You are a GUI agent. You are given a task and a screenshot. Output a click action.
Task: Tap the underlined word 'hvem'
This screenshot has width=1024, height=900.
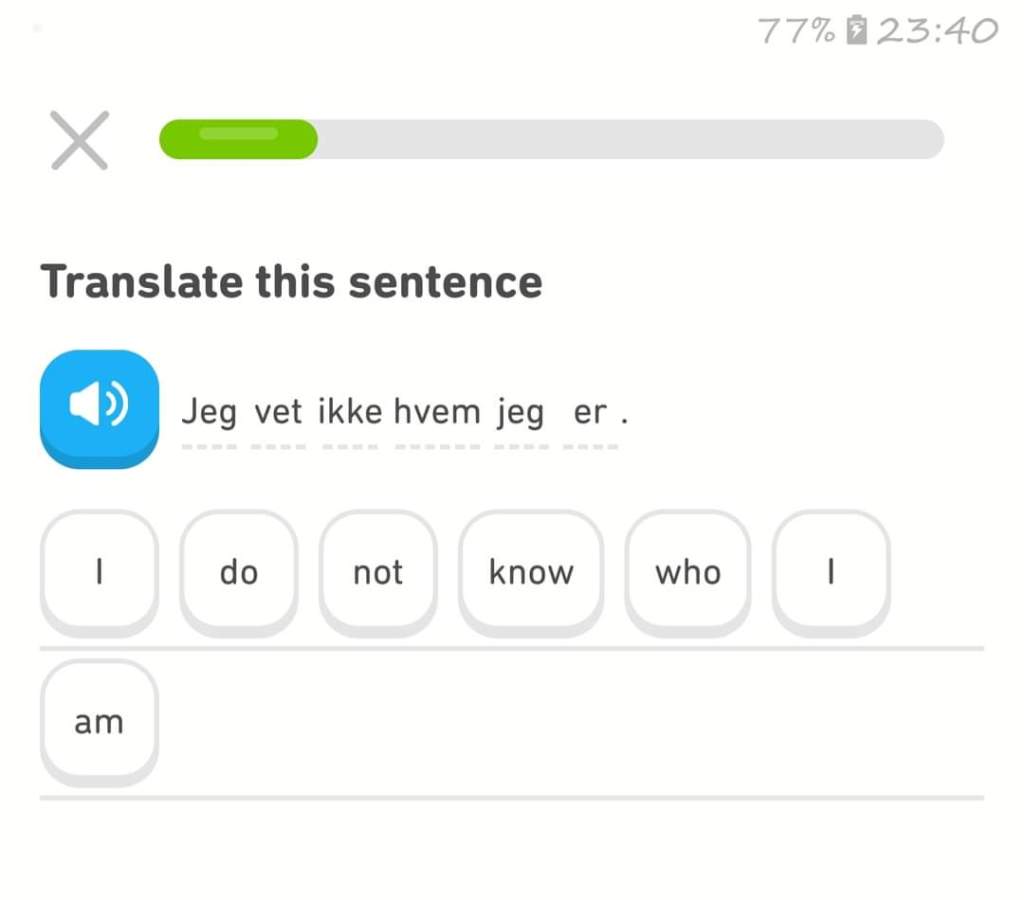click(x=437, y=412)
